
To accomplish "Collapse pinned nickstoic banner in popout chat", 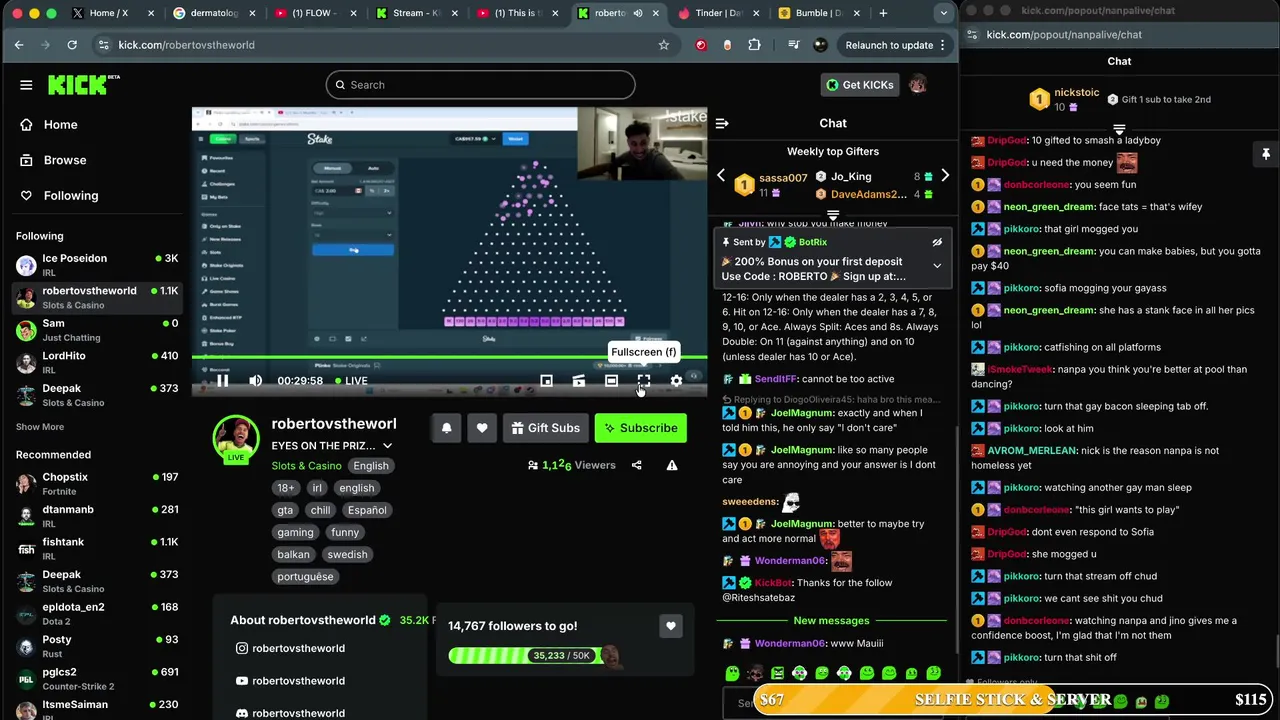I will [x=1119, y=129].
